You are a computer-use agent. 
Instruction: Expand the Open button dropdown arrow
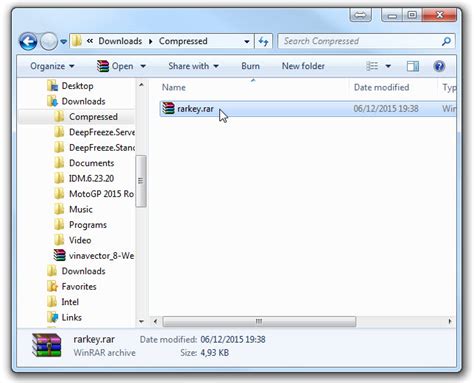[143, 66]
